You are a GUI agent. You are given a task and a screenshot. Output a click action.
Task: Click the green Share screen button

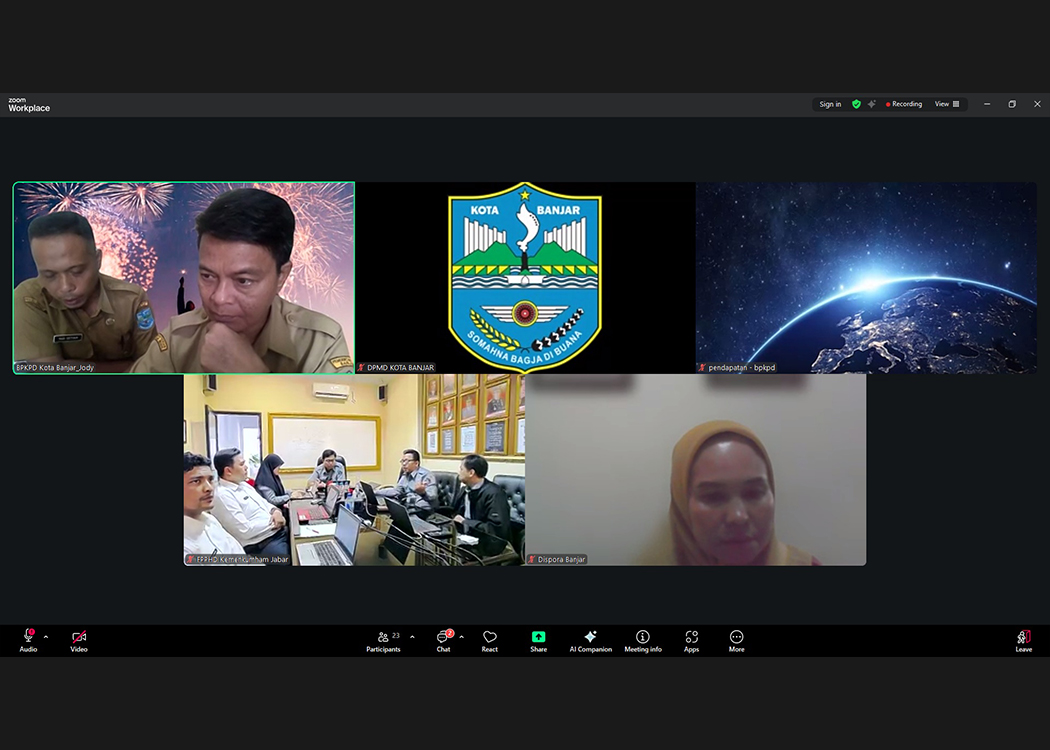pyautogui.click(x=538, y=640)
